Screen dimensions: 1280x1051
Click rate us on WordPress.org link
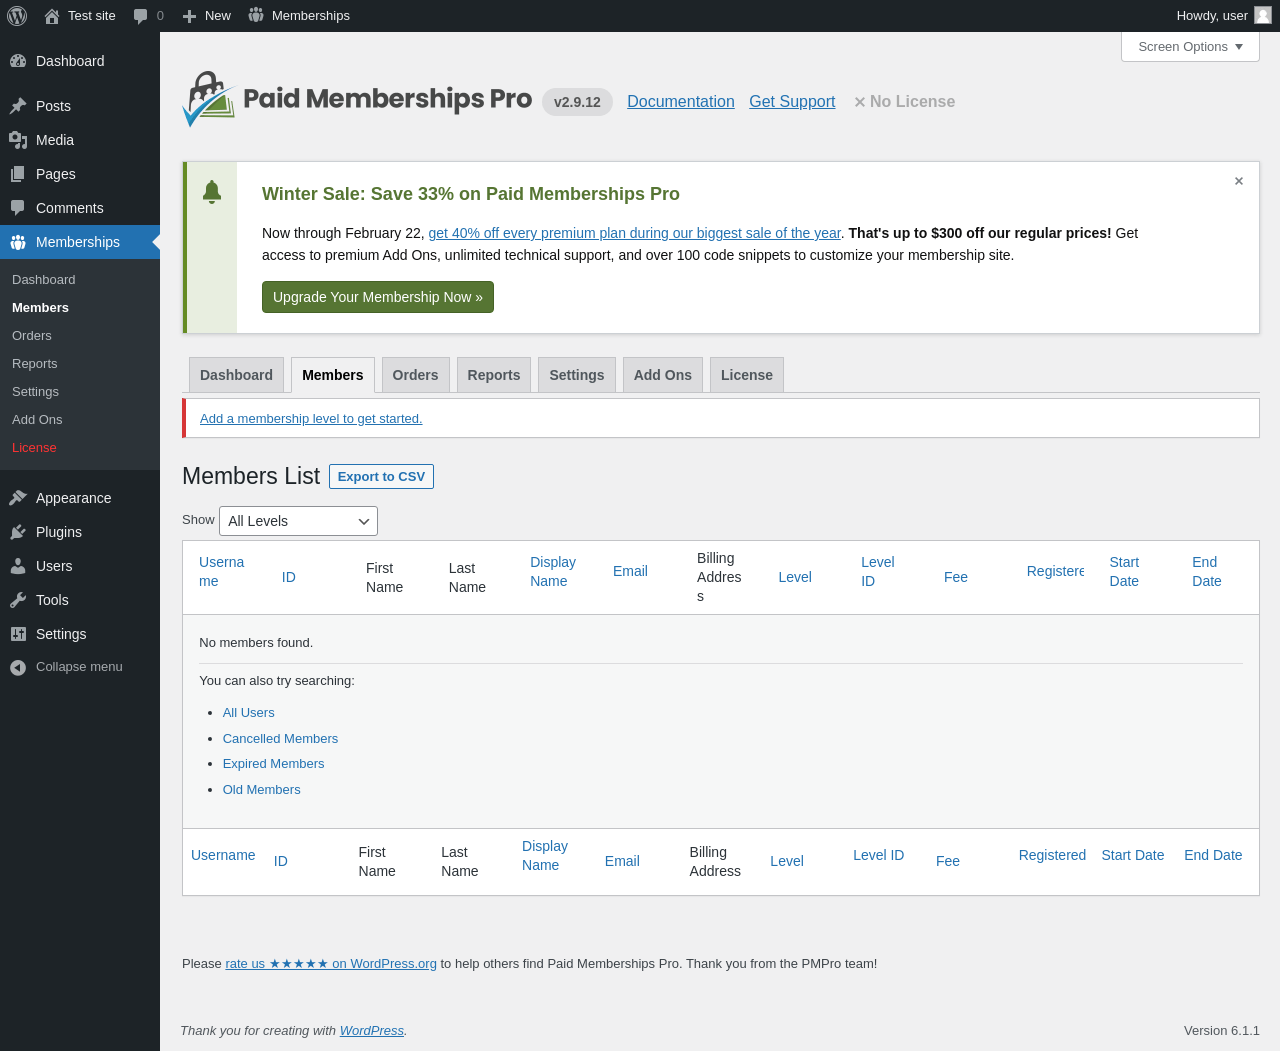(x=331, y=964)
